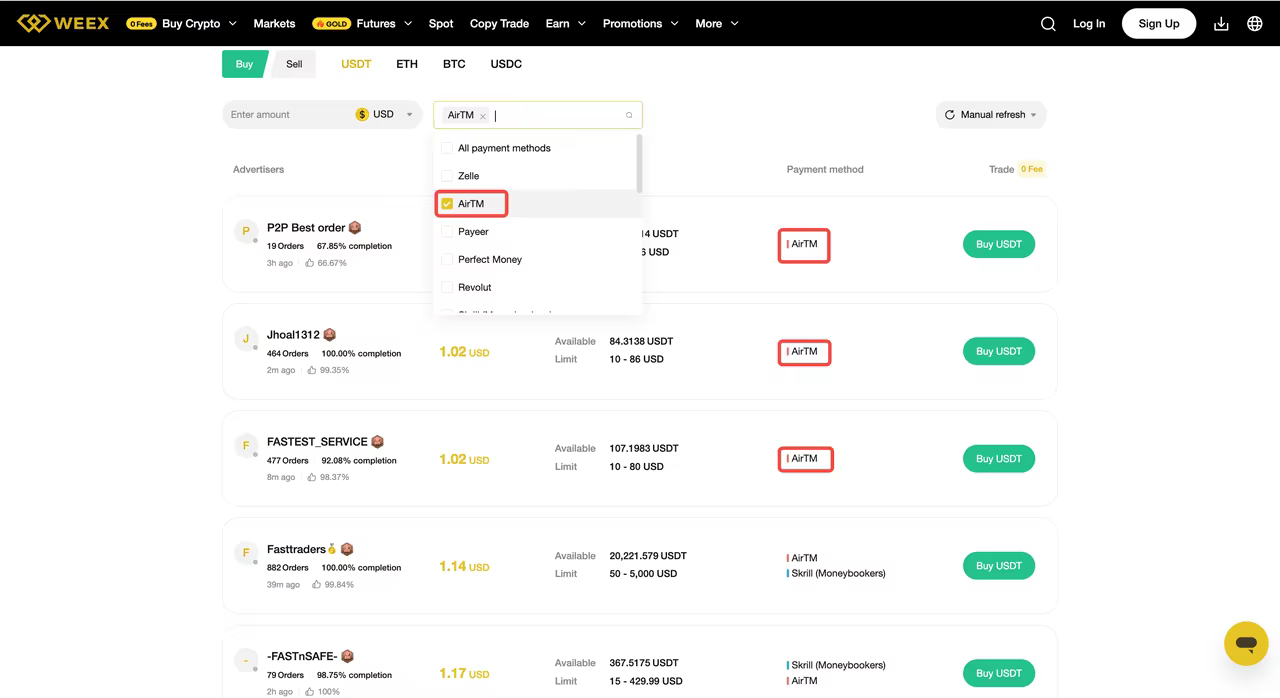Click the thumbs-up icon on FASTEST_SERVICE row

click(x=311, y=477)
